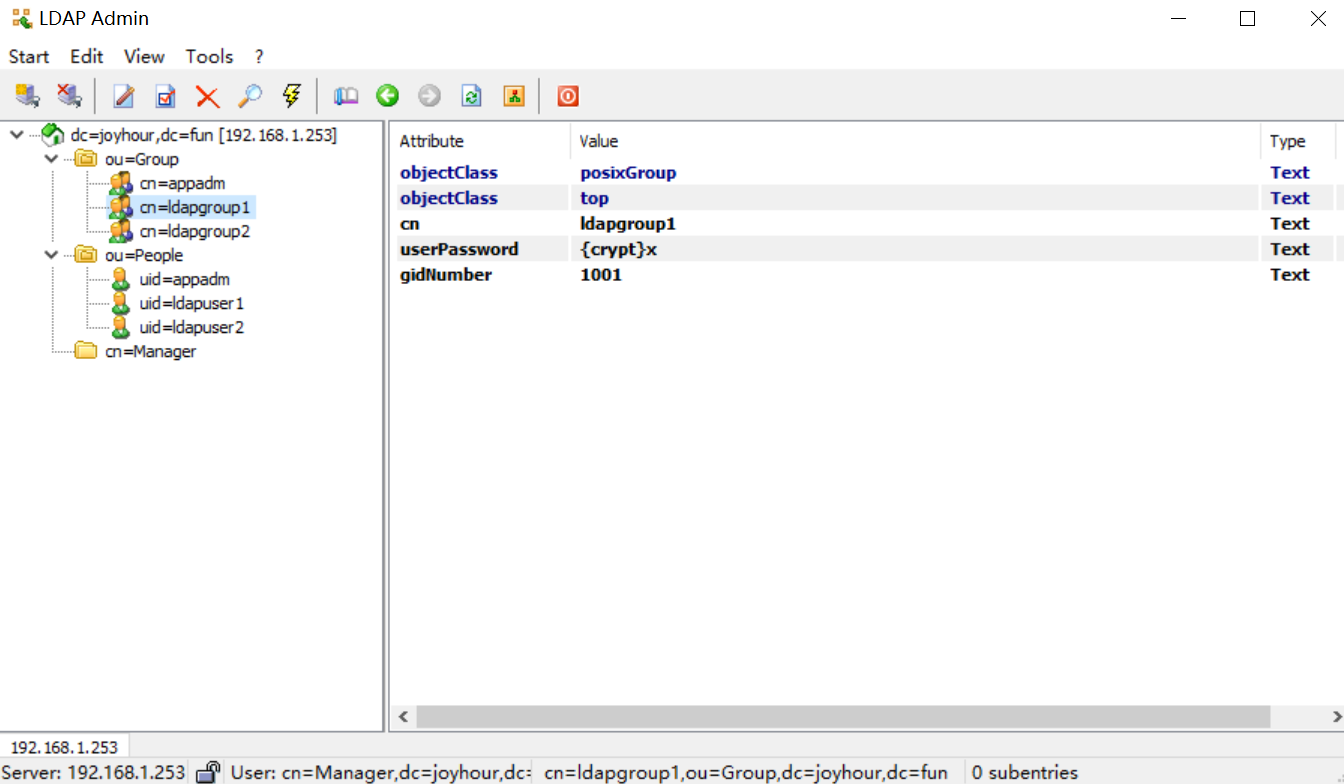The width and height of the screenshot is (1344, 784).
Task: Click the ldapgroup1 cn value cell
Action: (628, 223)
